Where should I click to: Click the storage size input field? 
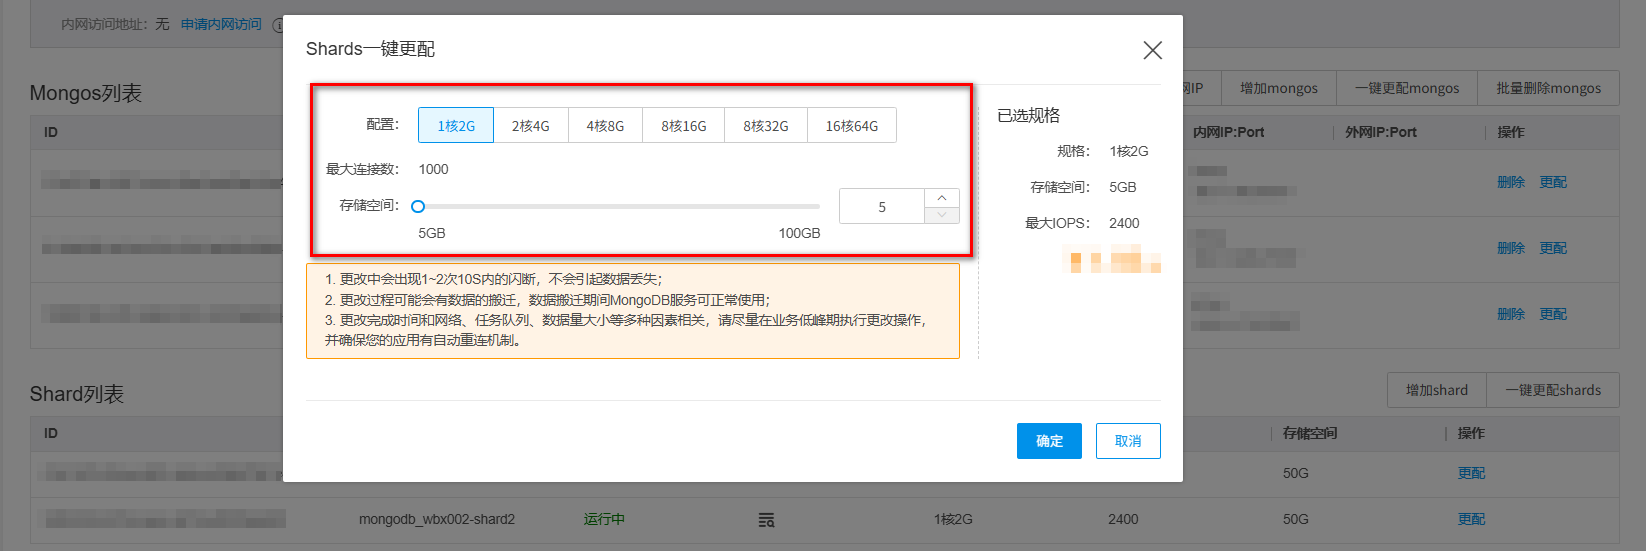coord(882,206)
